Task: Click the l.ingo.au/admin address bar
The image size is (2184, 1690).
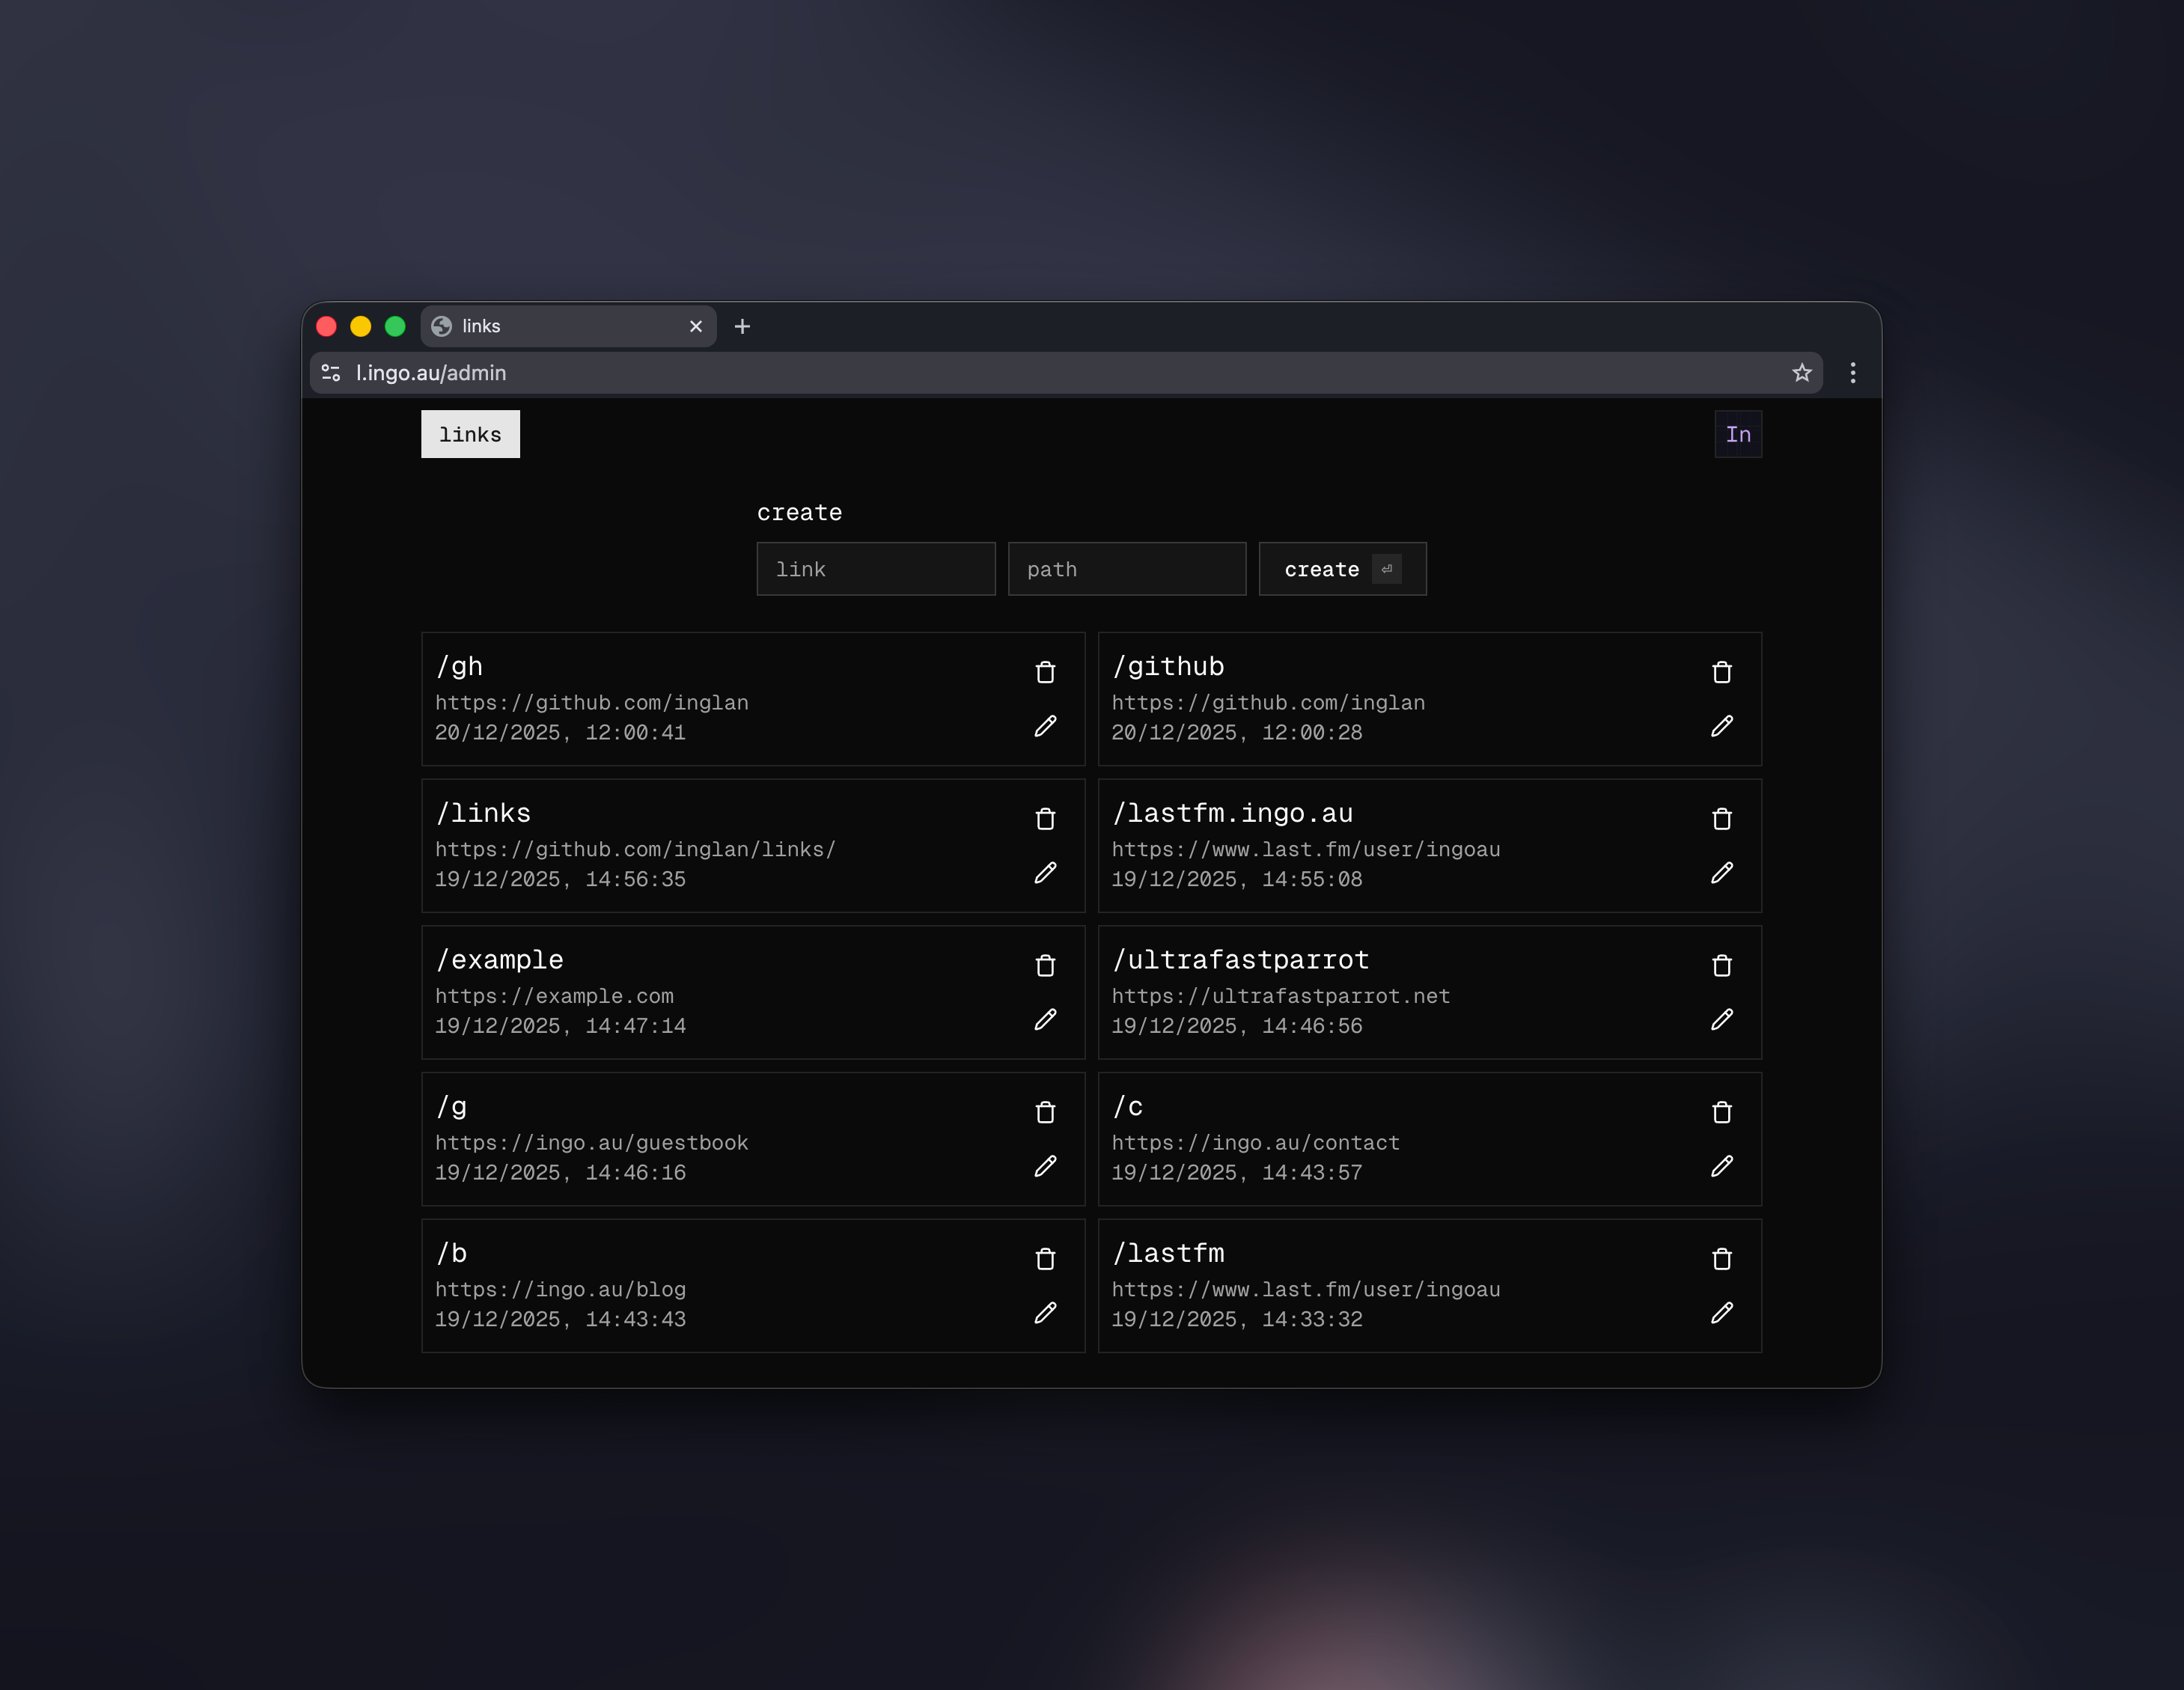Action: coord(1065,373)
